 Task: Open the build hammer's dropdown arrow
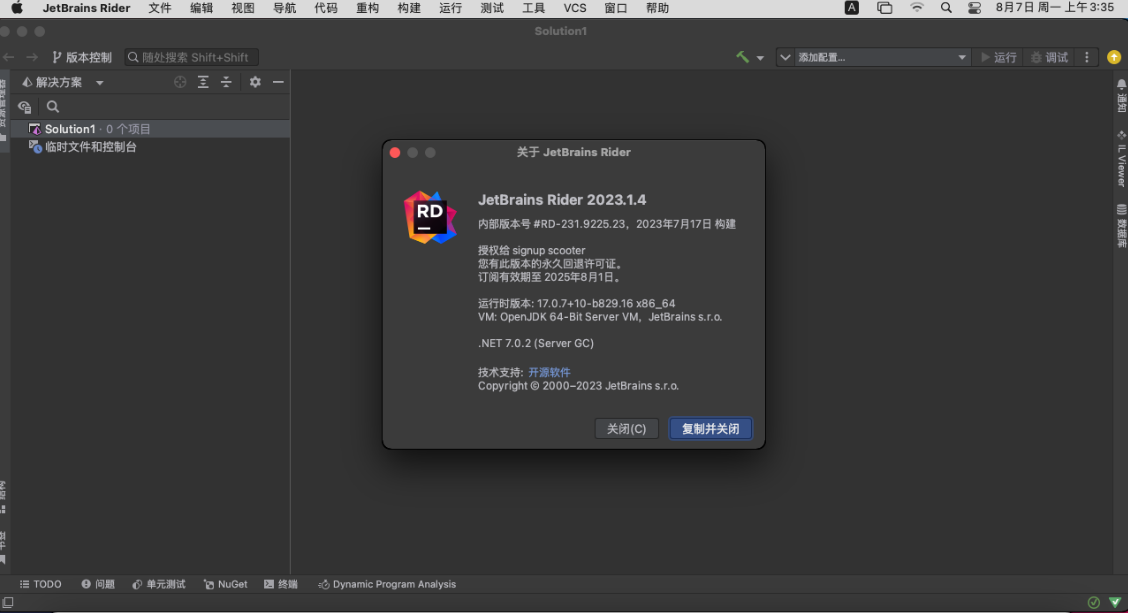point(760,58)
